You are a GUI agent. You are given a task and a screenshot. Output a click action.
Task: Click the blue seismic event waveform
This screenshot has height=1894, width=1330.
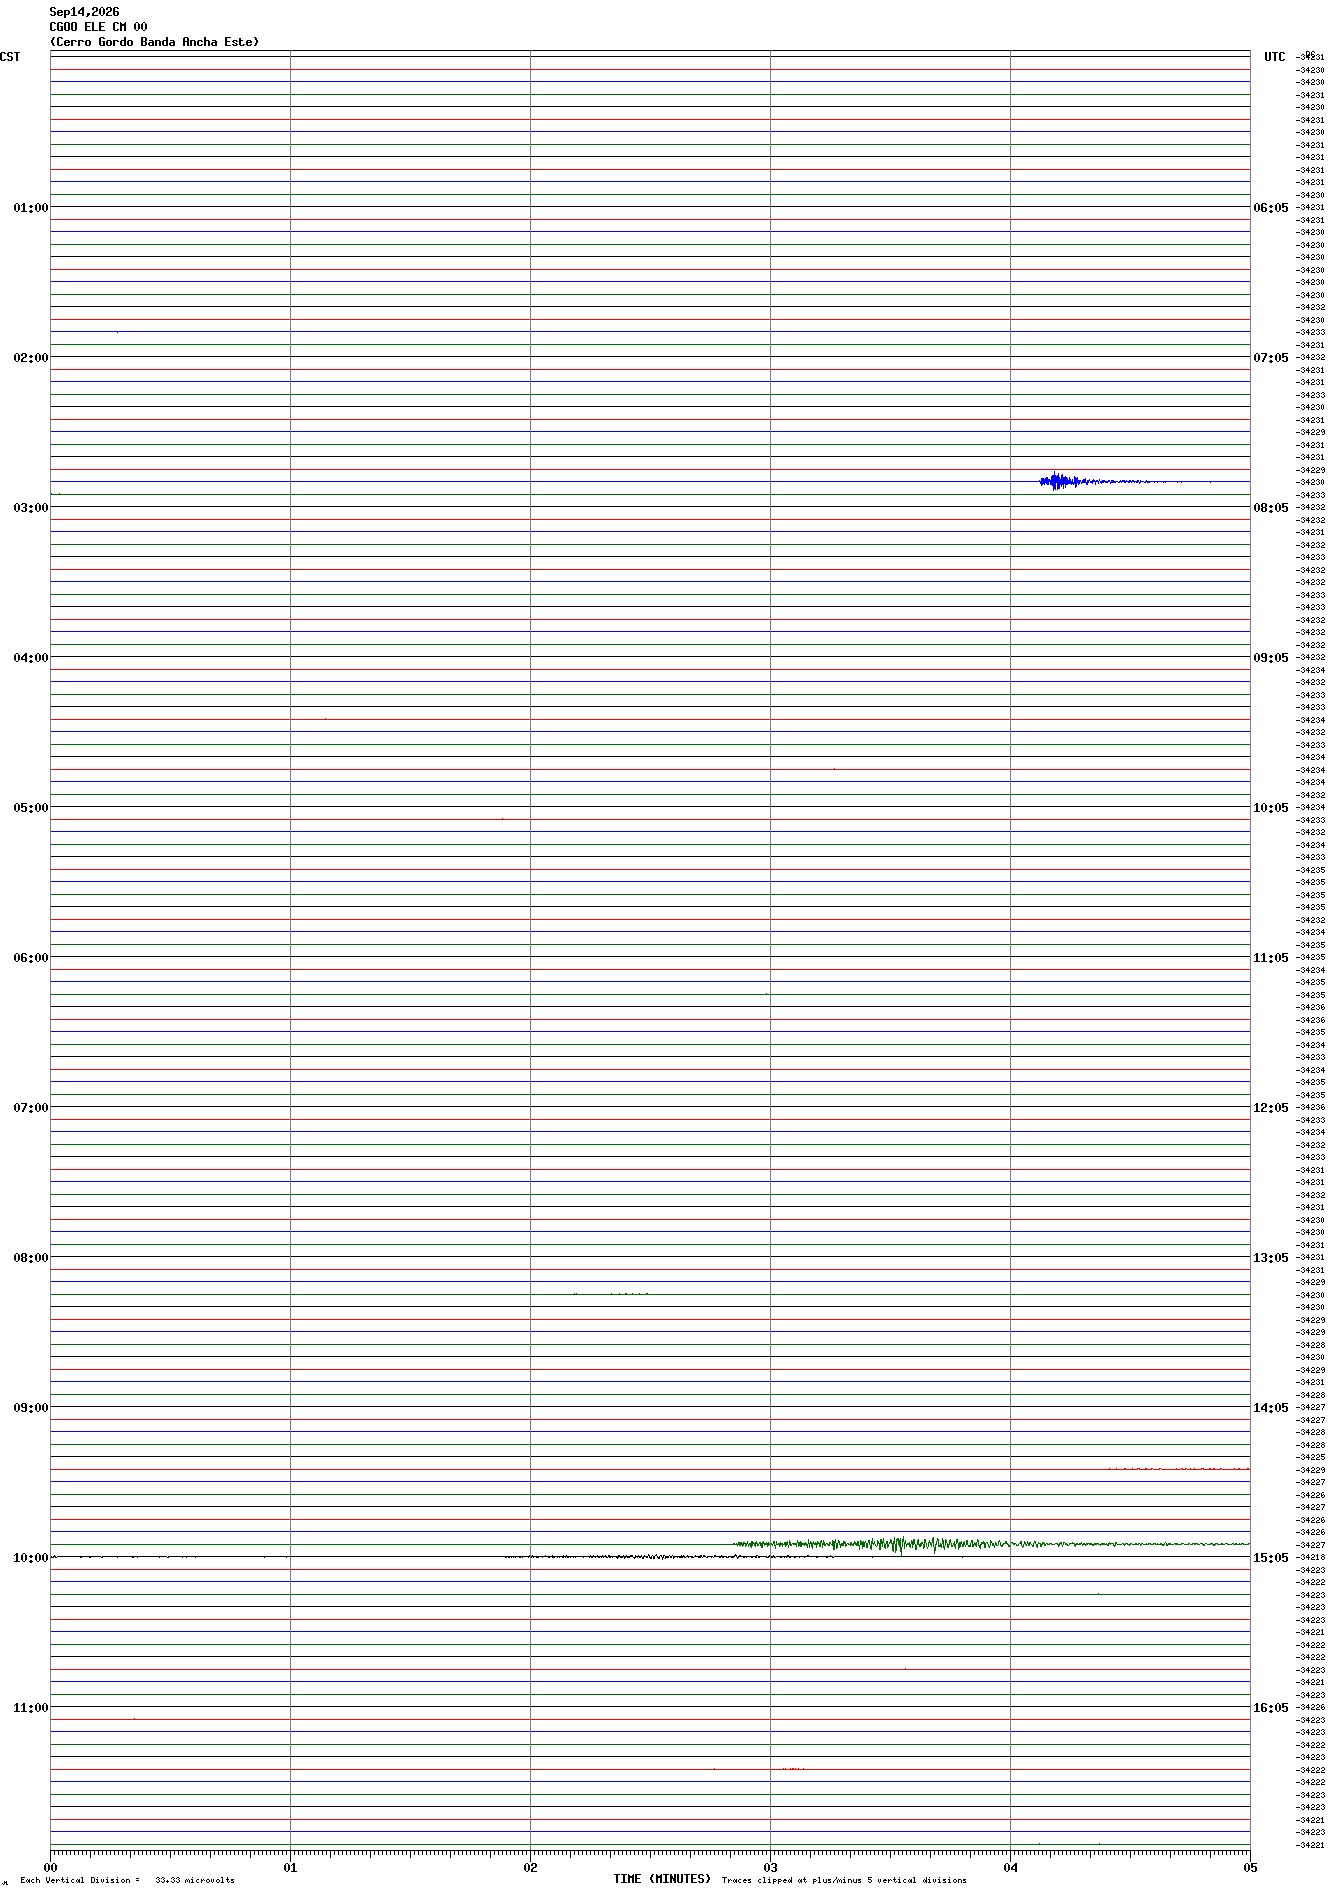coord(1125,481)
